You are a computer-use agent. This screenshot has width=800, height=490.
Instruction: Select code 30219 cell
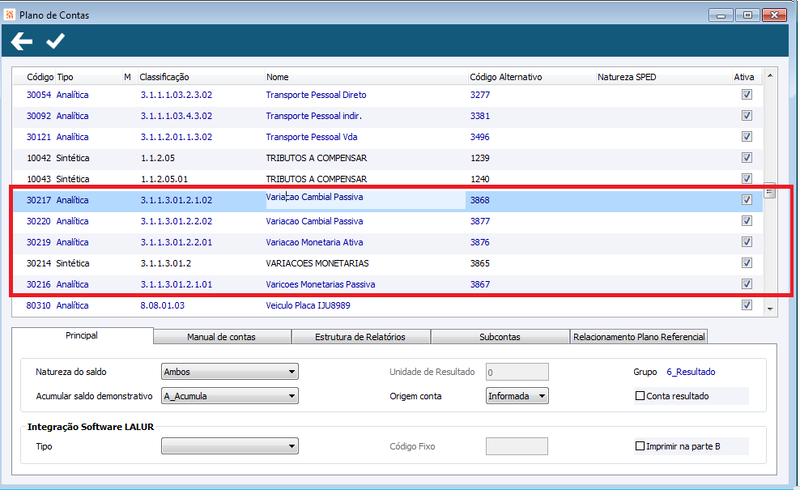tap(39, 242)
